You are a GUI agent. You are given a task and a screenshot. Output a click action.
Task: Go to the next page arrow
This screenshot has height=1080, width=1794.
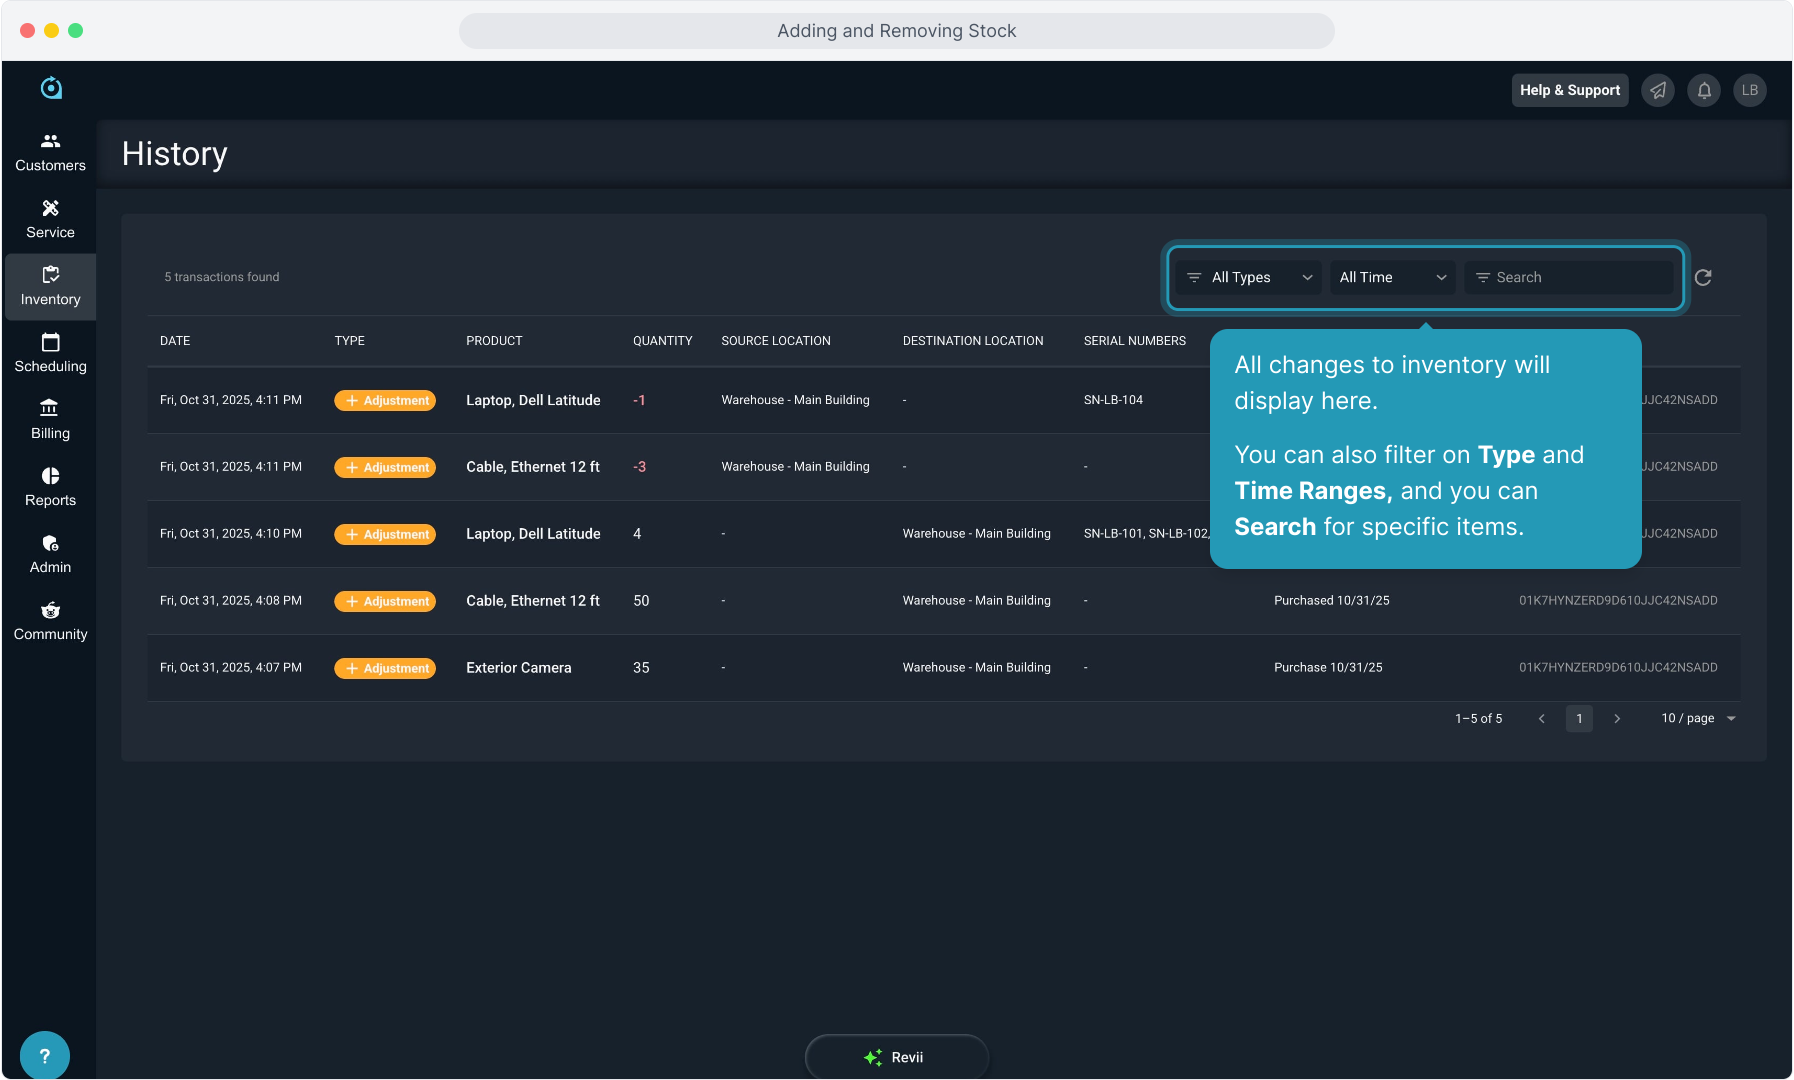point(1617,718)
